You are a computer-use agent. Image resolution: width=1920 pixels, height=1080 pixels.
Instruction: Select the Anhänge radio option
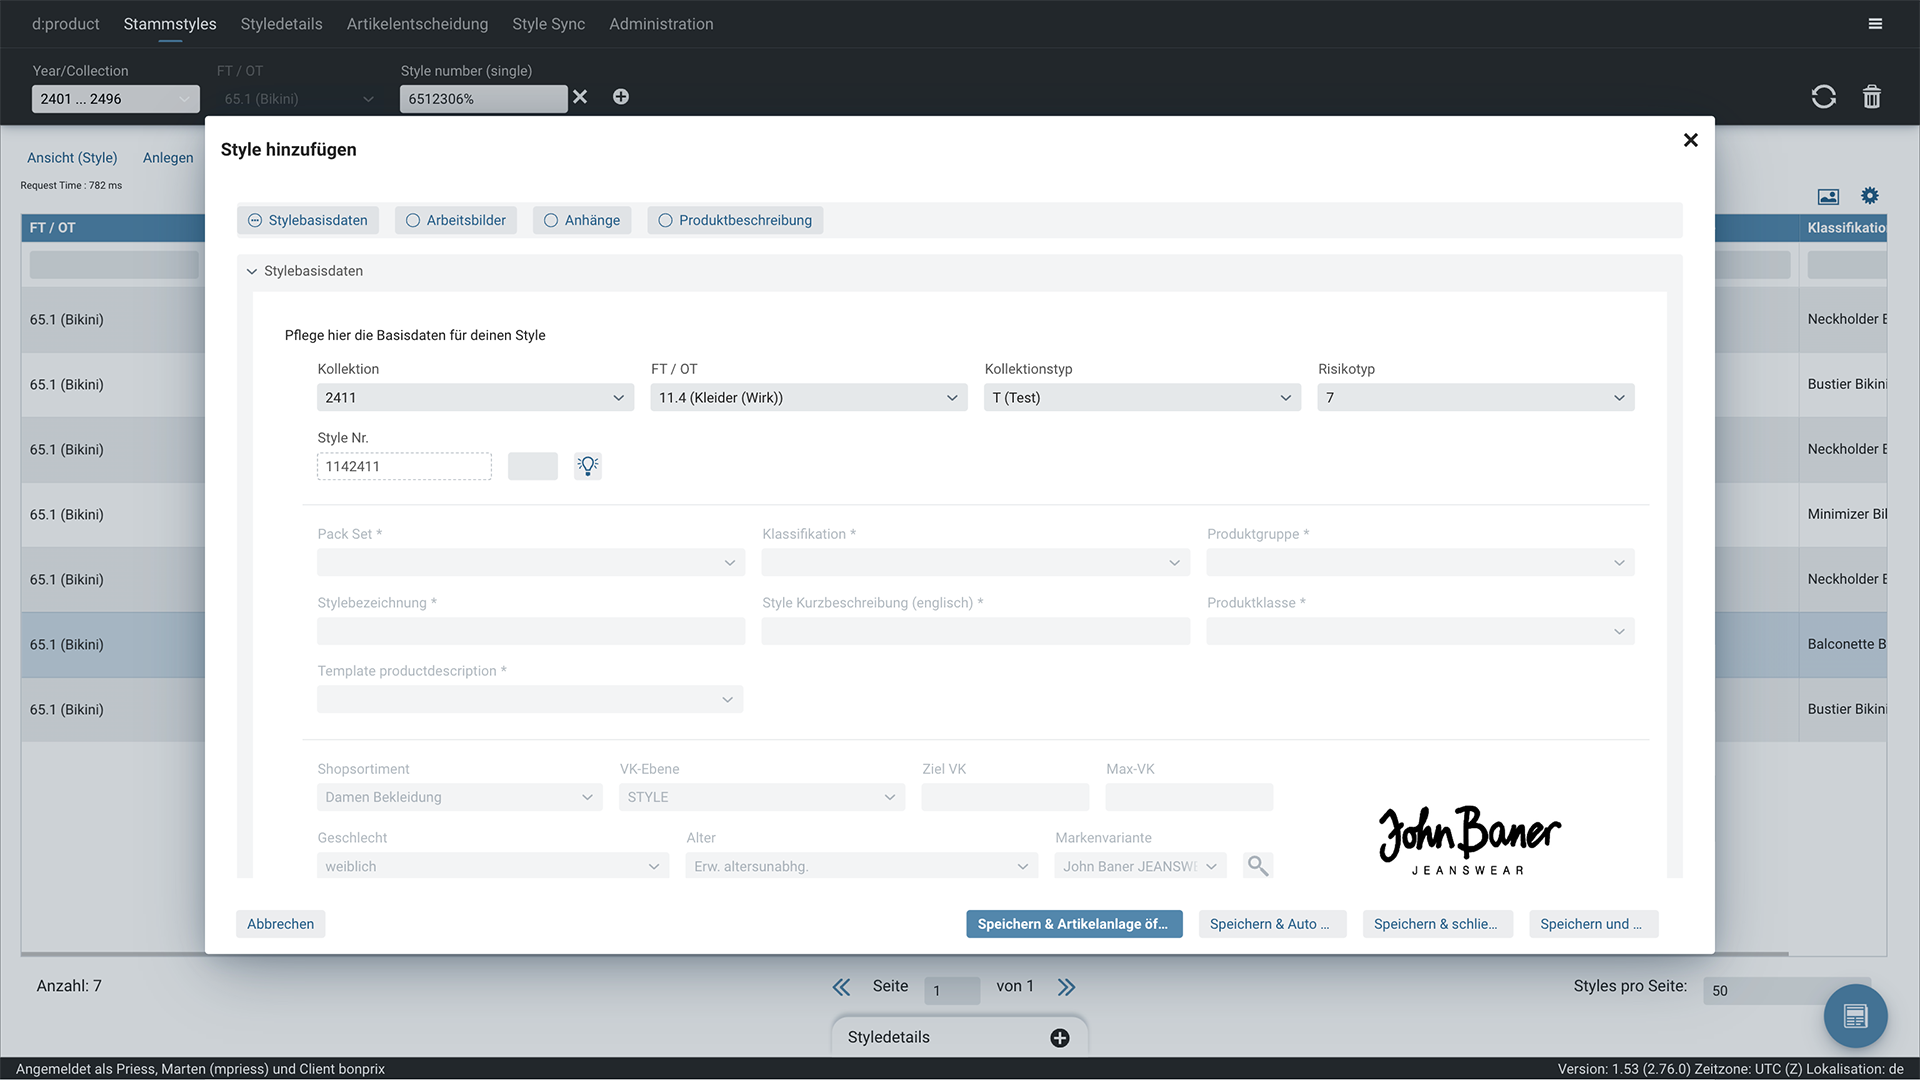(582, 220)
